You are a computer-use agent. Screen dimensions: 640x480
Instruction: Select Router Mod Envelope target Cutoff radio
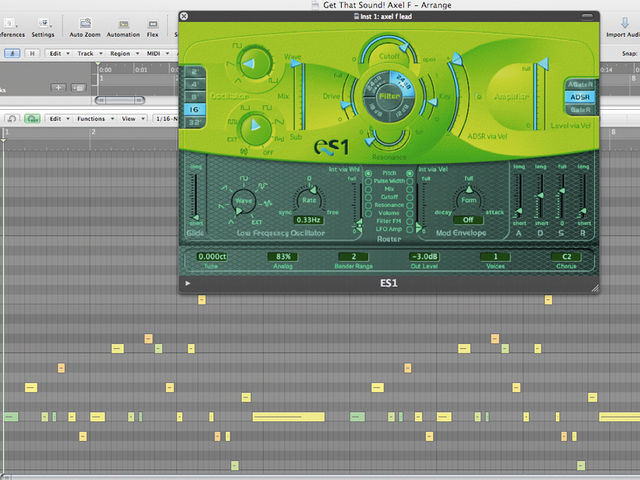(409, 197)
